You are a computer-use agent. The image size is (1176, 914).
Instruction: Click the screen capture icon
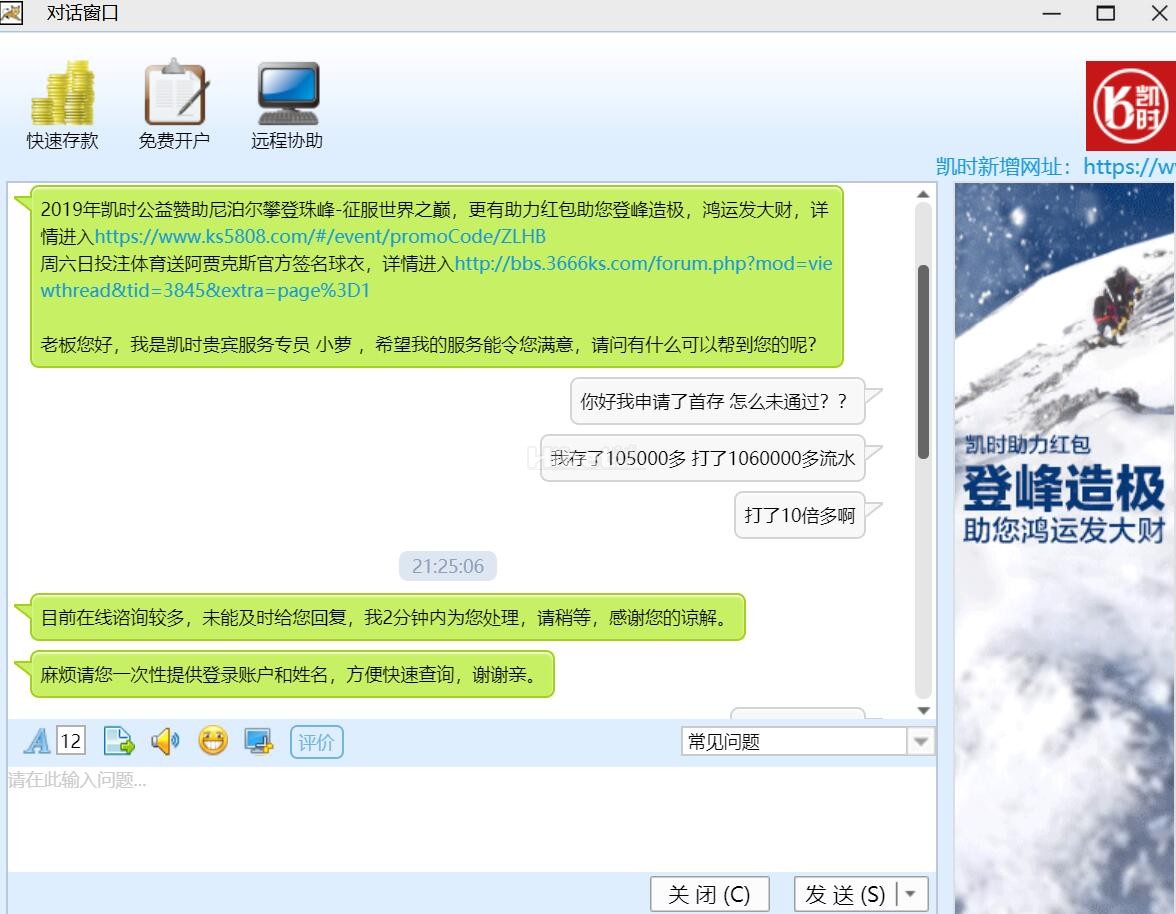click(259, 741)
